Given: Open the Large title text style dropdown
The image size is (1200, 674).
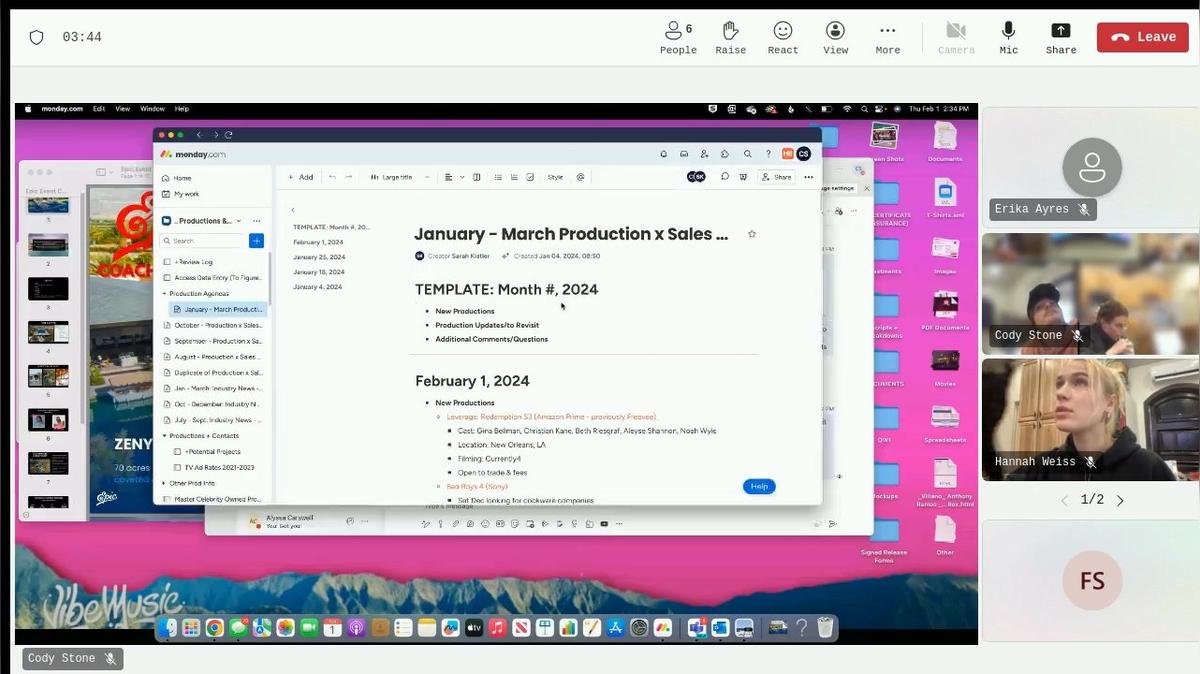Looking at the screenshot, I should pyautogui.click(x=399, y=177).
